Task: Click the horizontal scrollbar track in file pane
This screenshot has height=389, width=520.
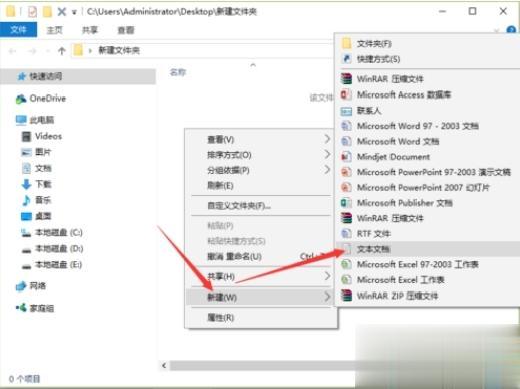Action: tap(263, 365)
